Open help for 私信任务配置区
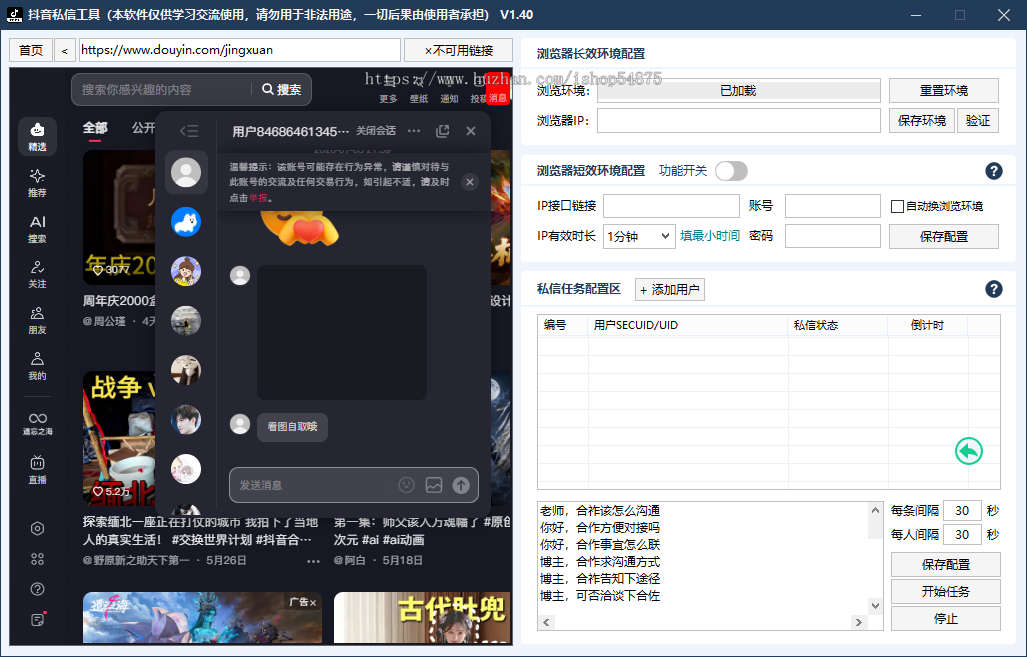The image size is (1027, 657). (x=994, y=289)
